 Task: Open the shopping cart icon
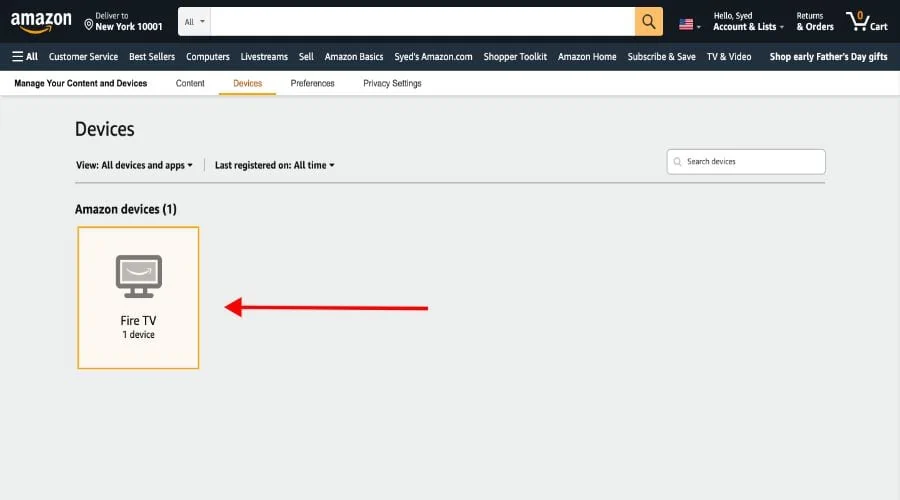pos(858,21)
